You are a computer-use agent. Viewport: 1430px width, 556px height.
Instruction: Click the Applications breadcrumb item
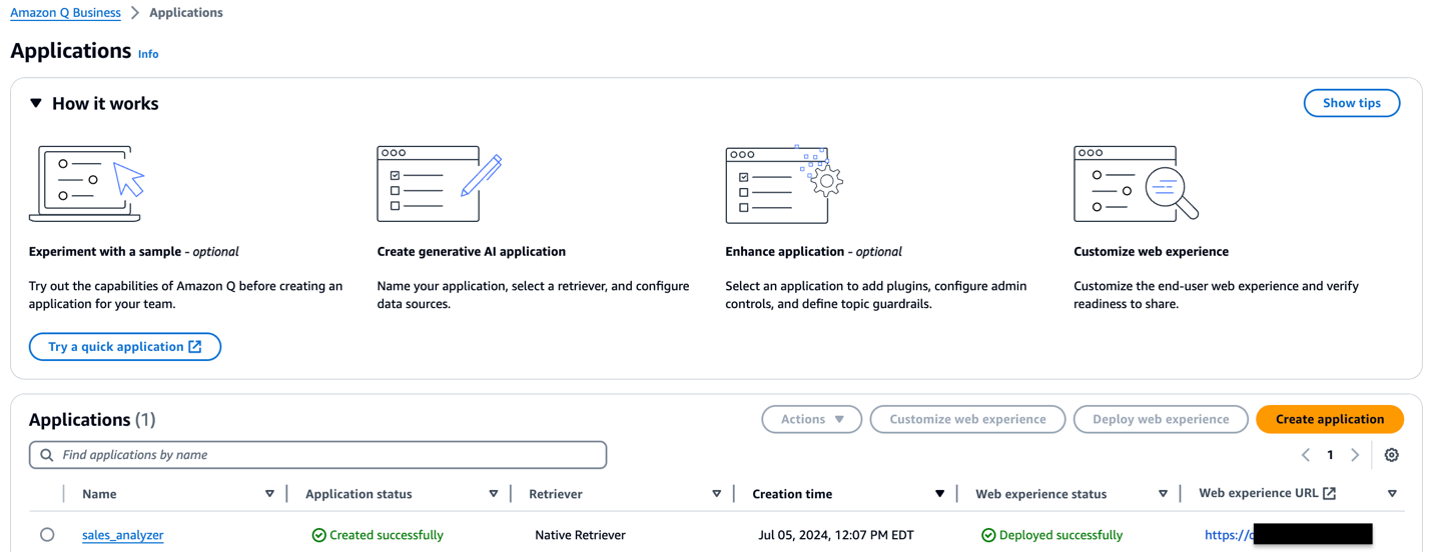(x=186, y=13)
